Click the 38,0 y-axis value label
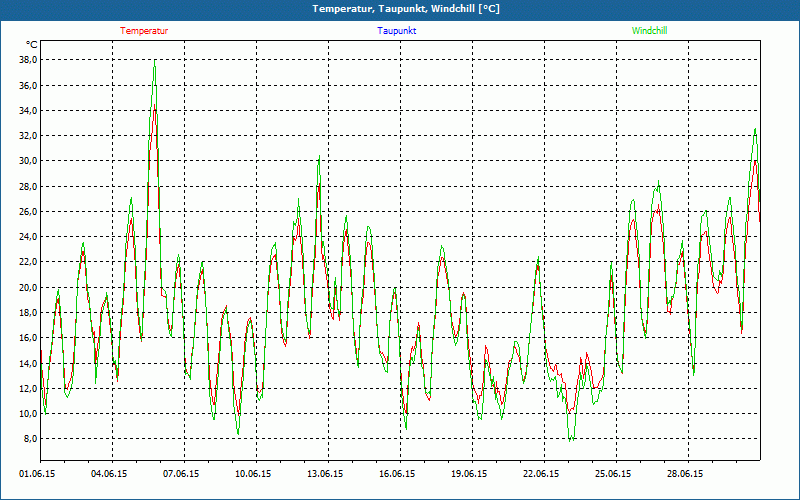This screenshot has height=500, width=800. pos(27,60)
